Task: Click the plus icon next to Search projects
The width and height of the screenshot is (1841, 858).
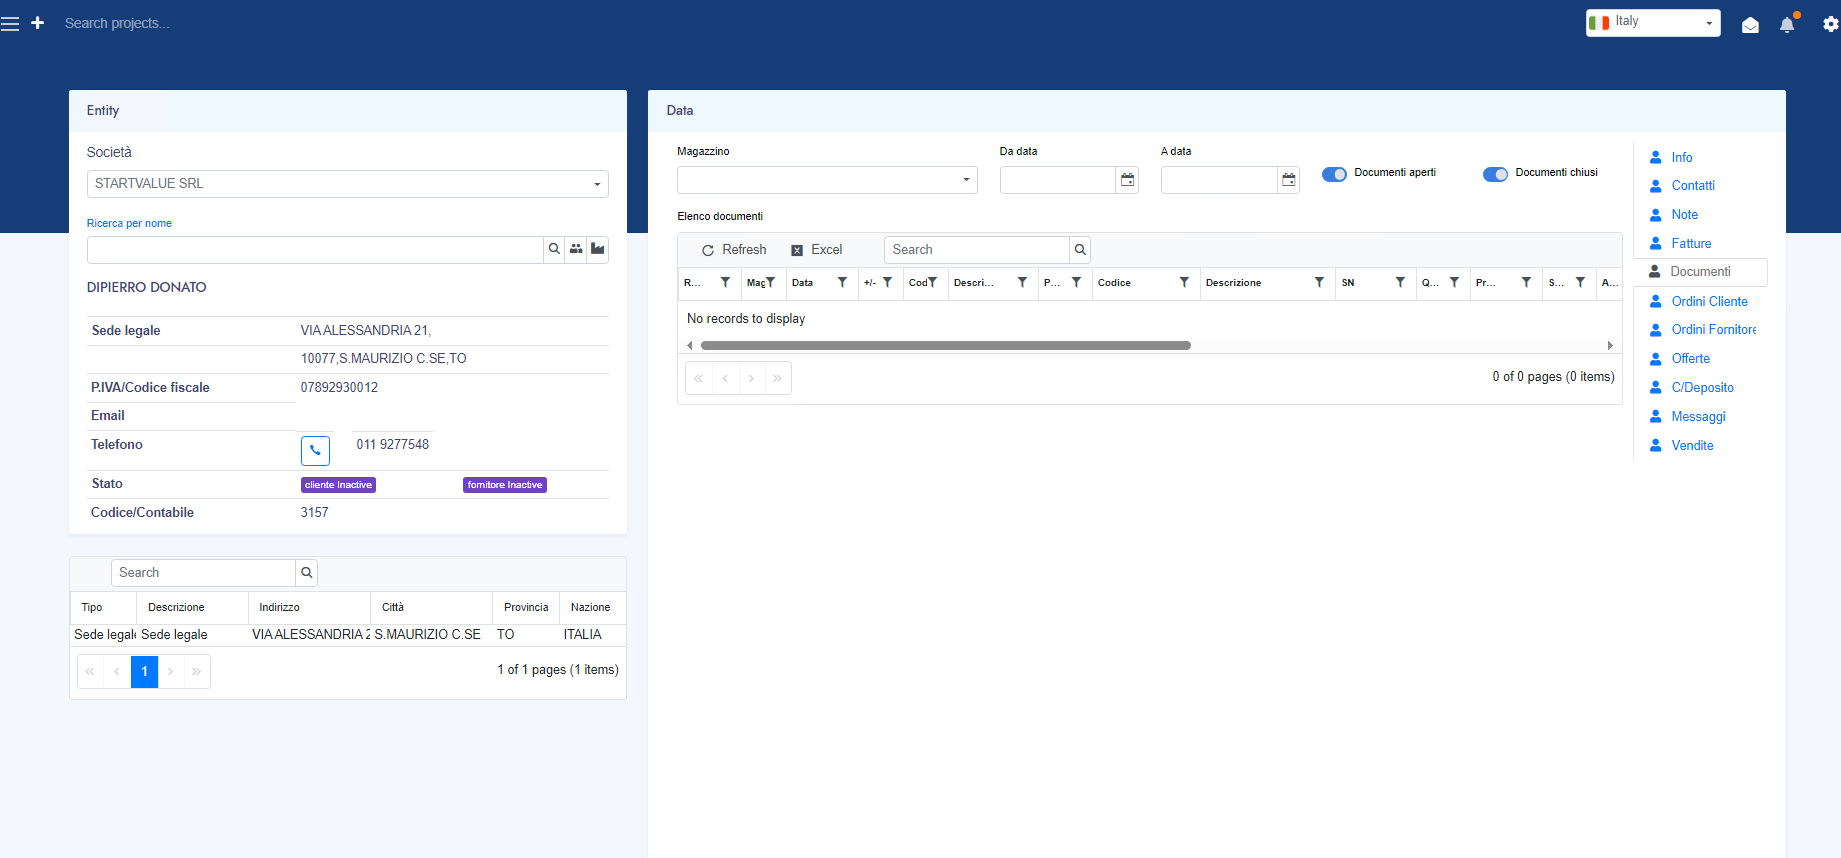Action: (38, 23)
